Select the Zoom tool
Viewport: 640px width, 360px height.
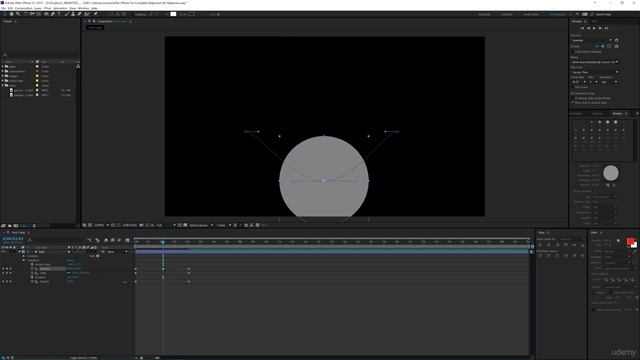tap(18, 14)
